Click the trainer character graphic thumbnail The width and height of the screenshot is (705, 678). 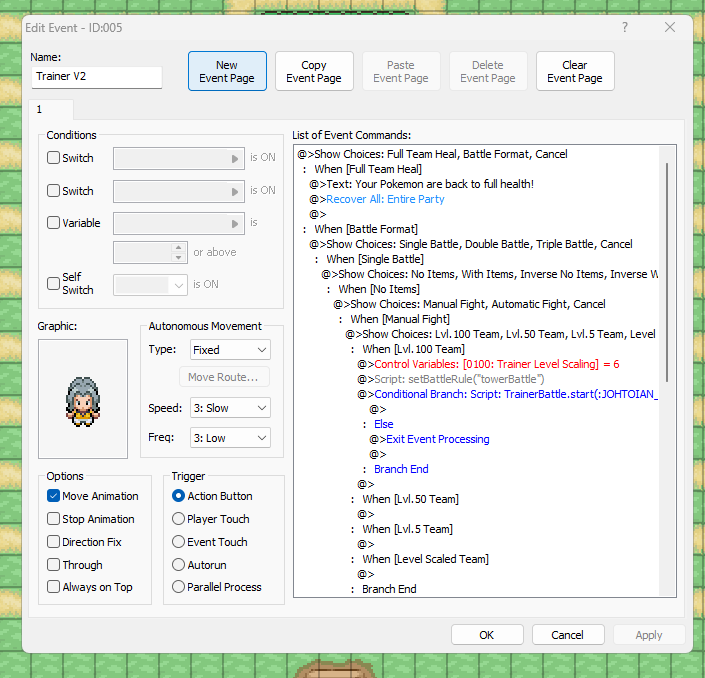83,397
